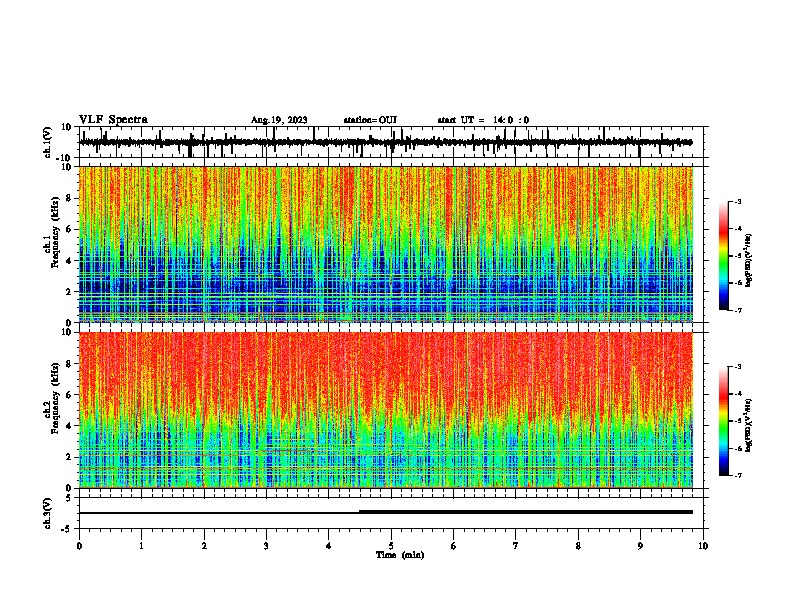Click the ch.1 waveform trace panel
The width and height of the screenshot is (792, 612).
click(391, 142)
